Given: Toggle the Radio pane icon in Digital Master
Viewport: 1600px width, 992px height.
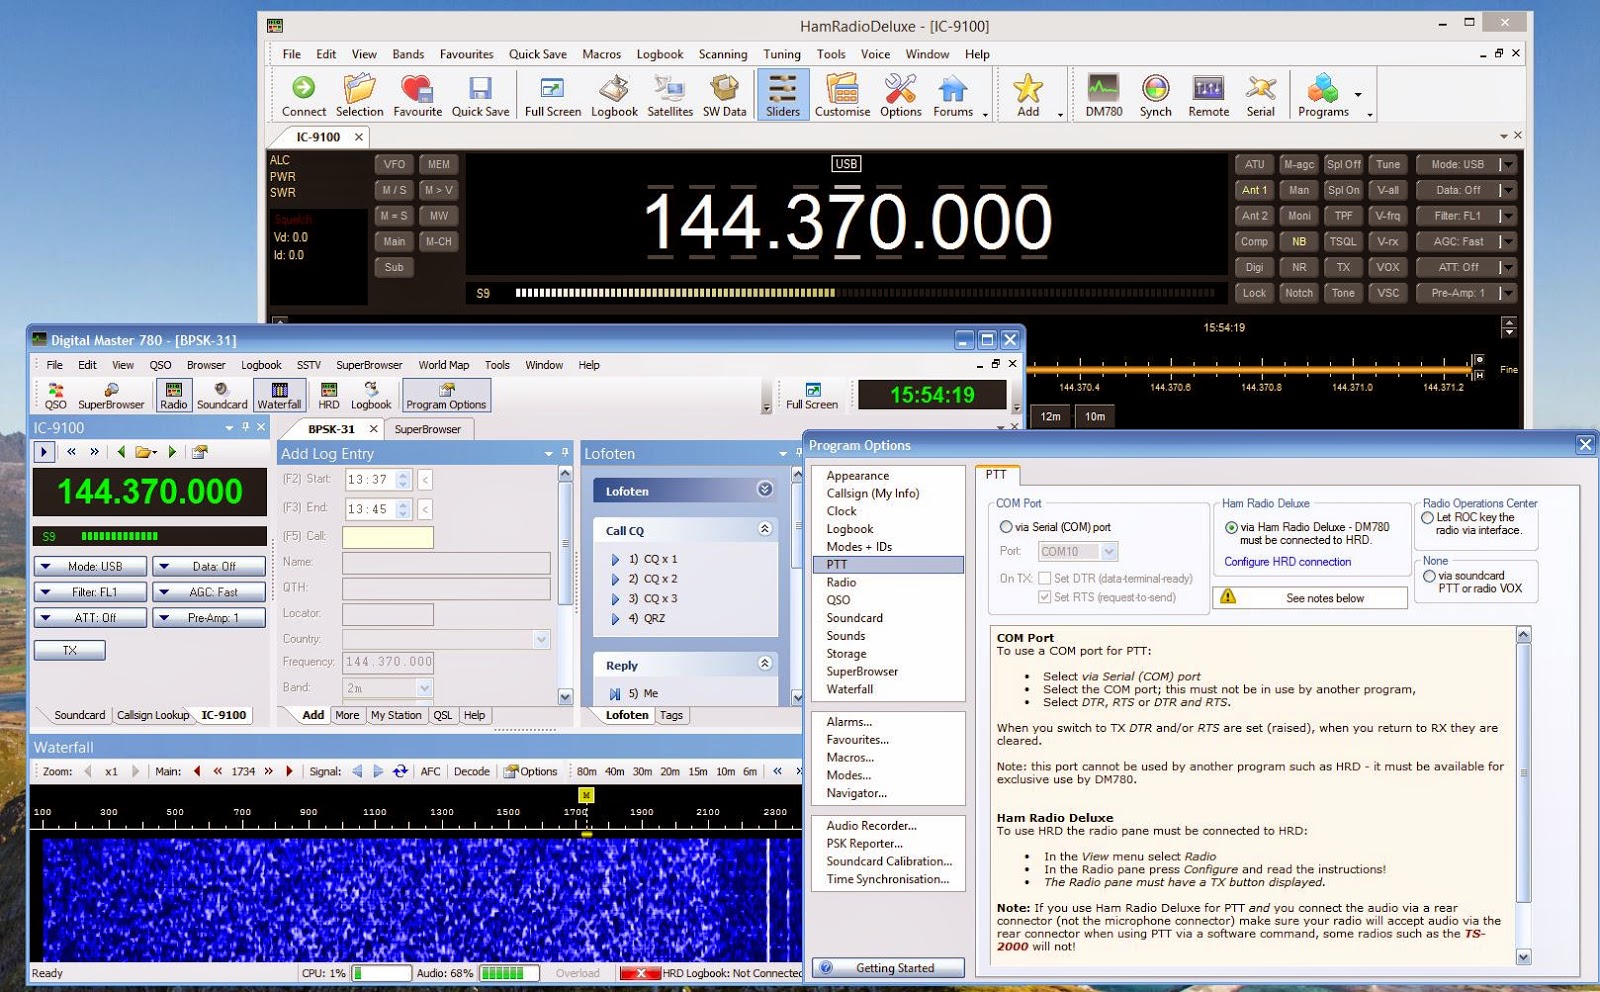Looking at the screenshot, I should pos(174,395).
